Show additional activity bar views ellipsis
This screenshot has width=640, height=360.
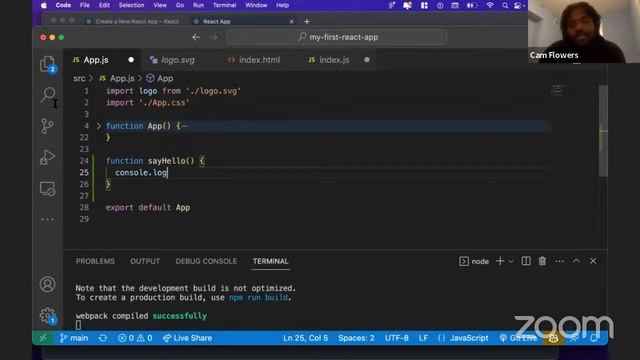(47, 220)
